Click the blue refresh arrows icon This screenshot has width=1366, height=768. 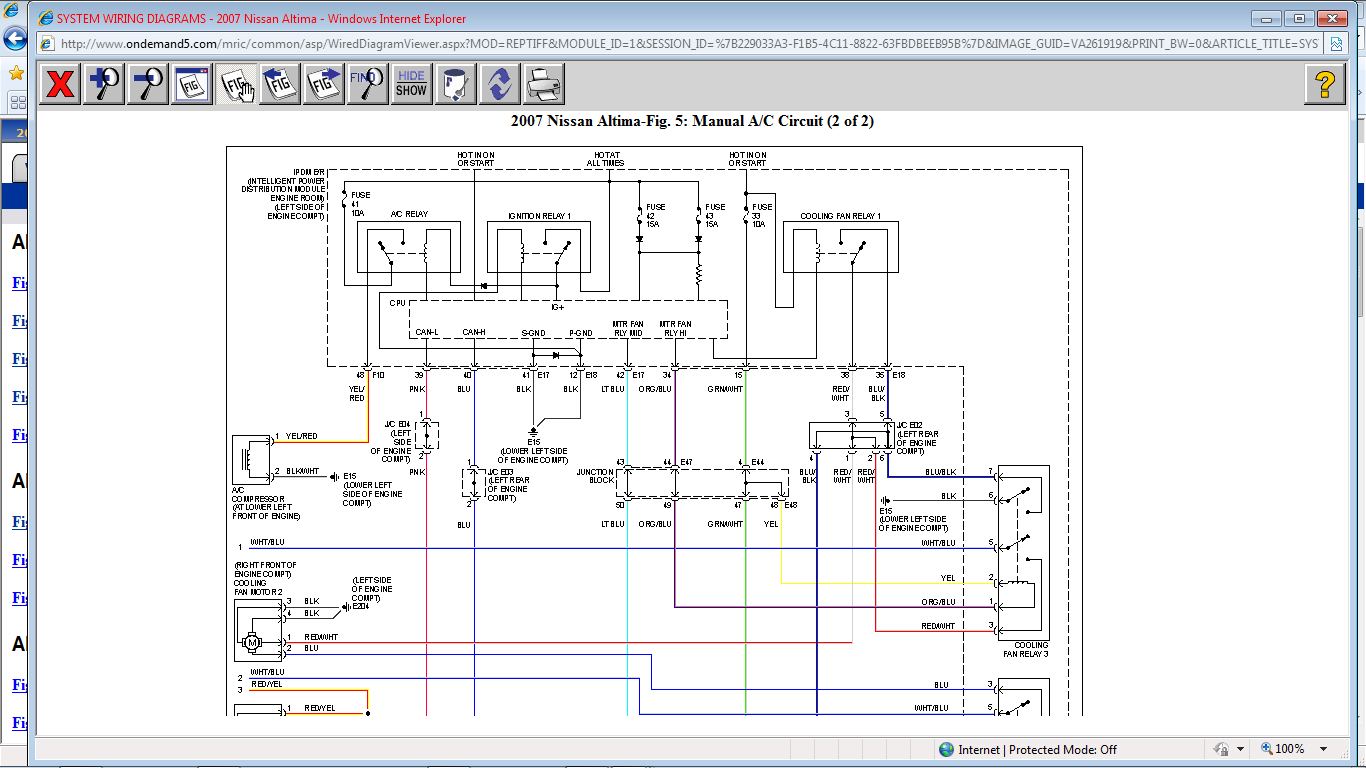click(499, 84)
